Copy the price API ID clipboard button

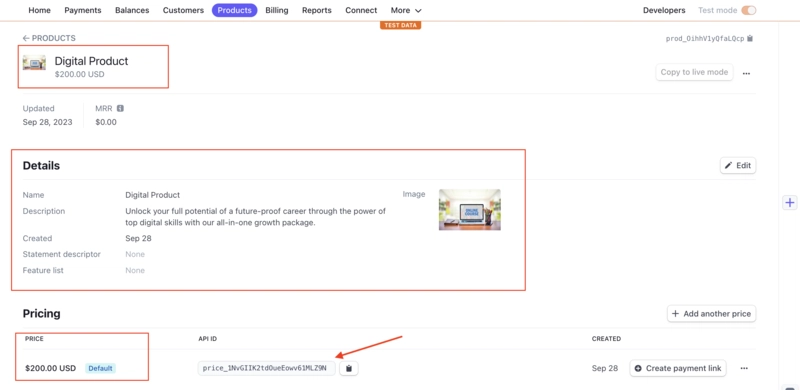coord(349,368)
